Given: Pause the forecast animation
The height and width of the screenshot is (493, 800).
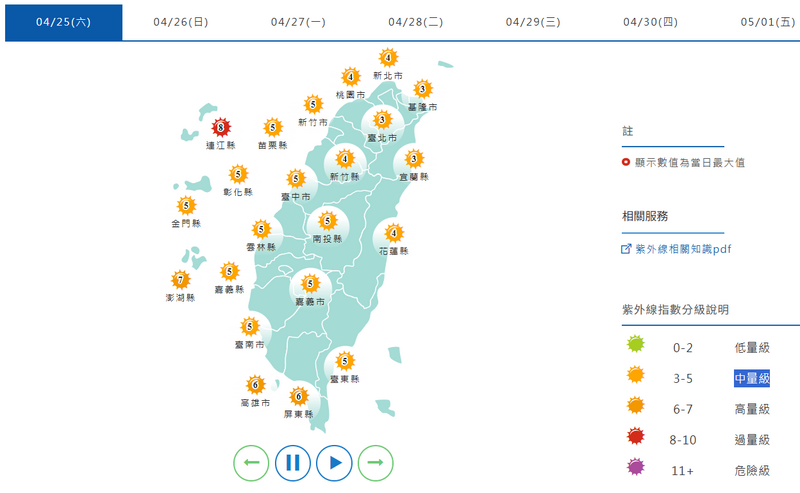Looking at the screenshot, I should tap(293, 463).
